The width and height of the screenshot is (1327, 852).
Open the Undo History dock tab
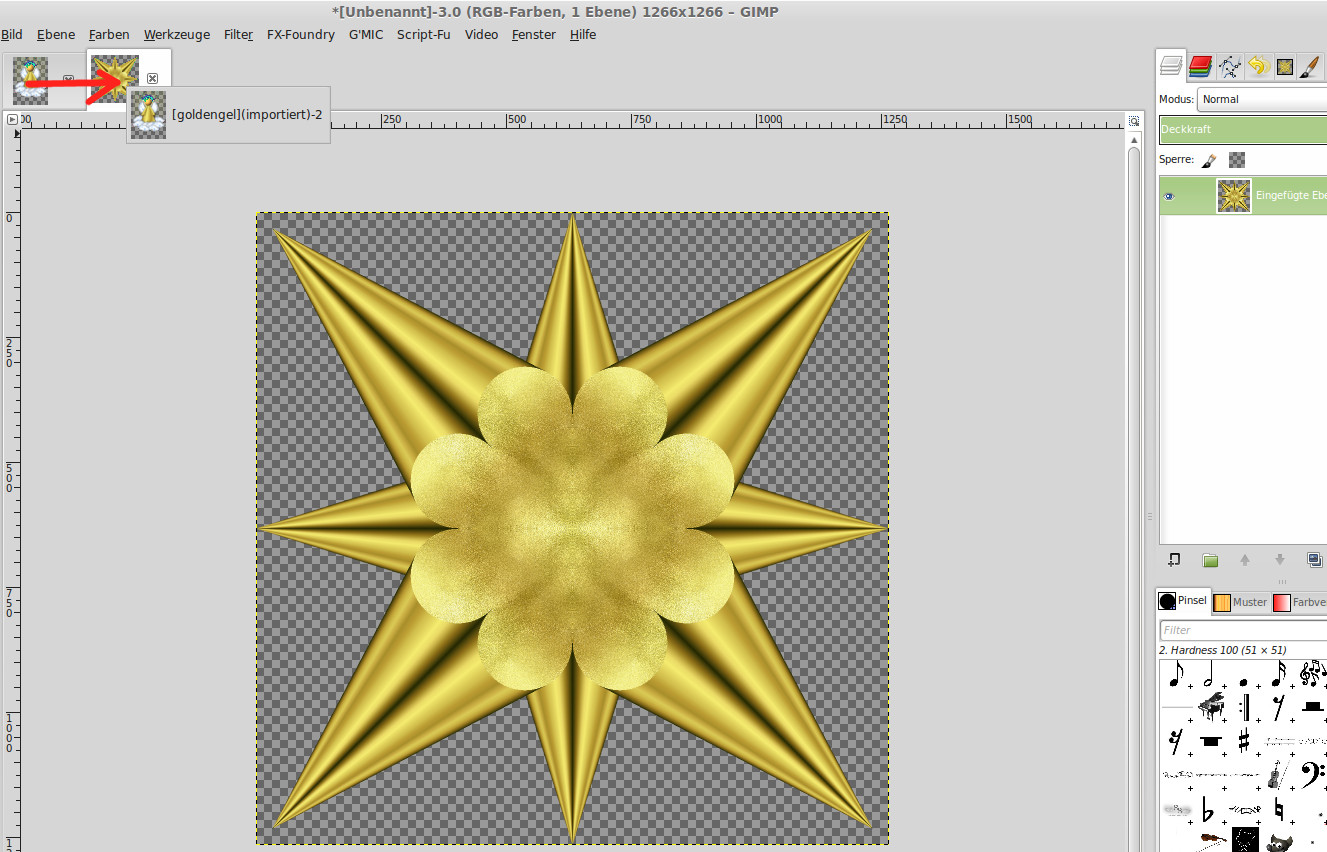pyautogui.click(x=1258, y=67)
